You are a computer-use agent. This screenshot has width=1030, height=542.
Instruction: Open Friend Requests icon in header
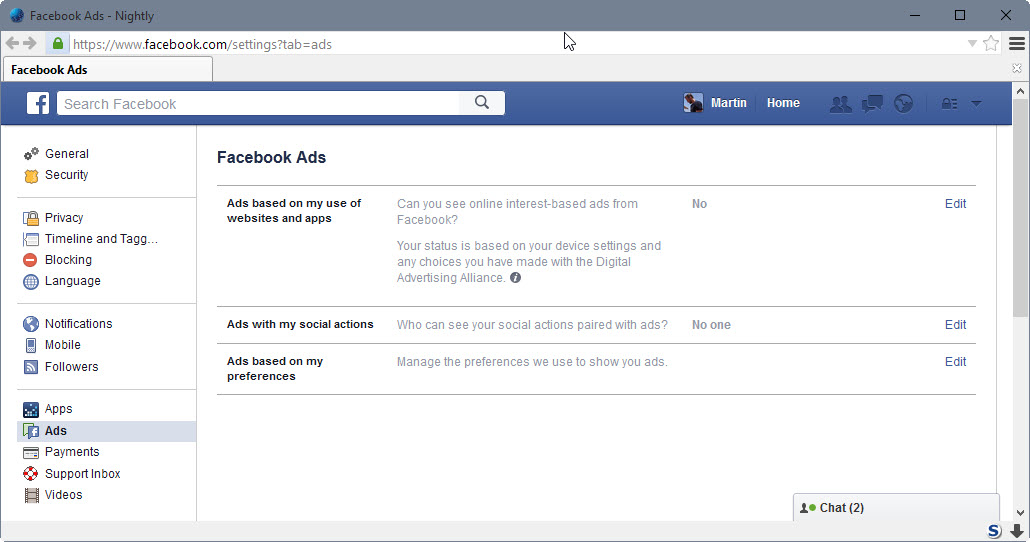(x=840, y=104)
